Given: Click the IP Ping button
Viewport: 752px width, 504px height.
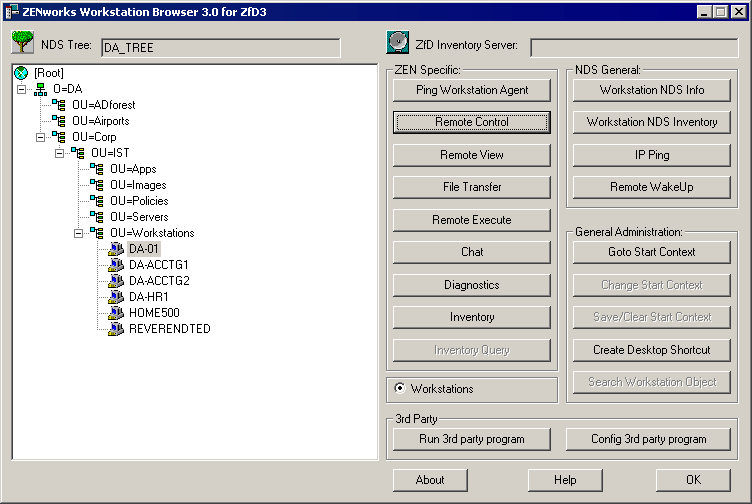Looking at the screenshot, I should pyautogui.click(x=652, y=155).
